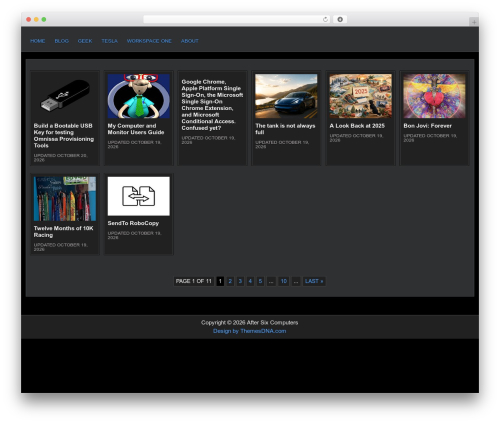Open the race medals thumbnail
This screenshot has width=500, height=423.
coord(65,199)
